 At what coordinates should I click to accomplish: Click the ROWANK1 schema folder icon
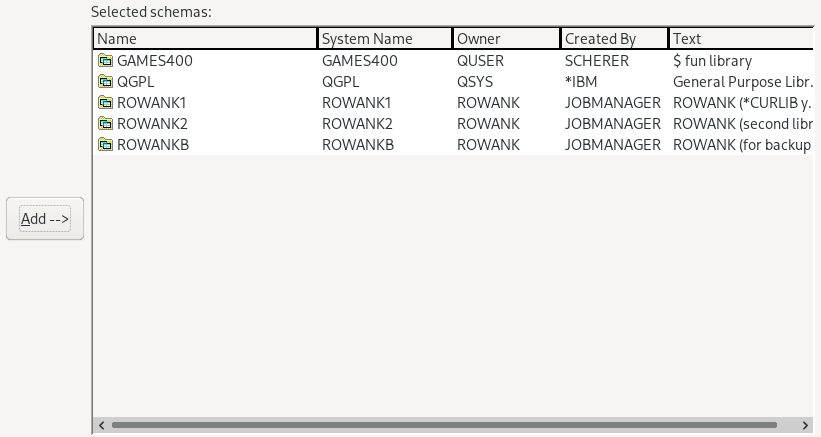pyautogui.click(x=105, y=103)
